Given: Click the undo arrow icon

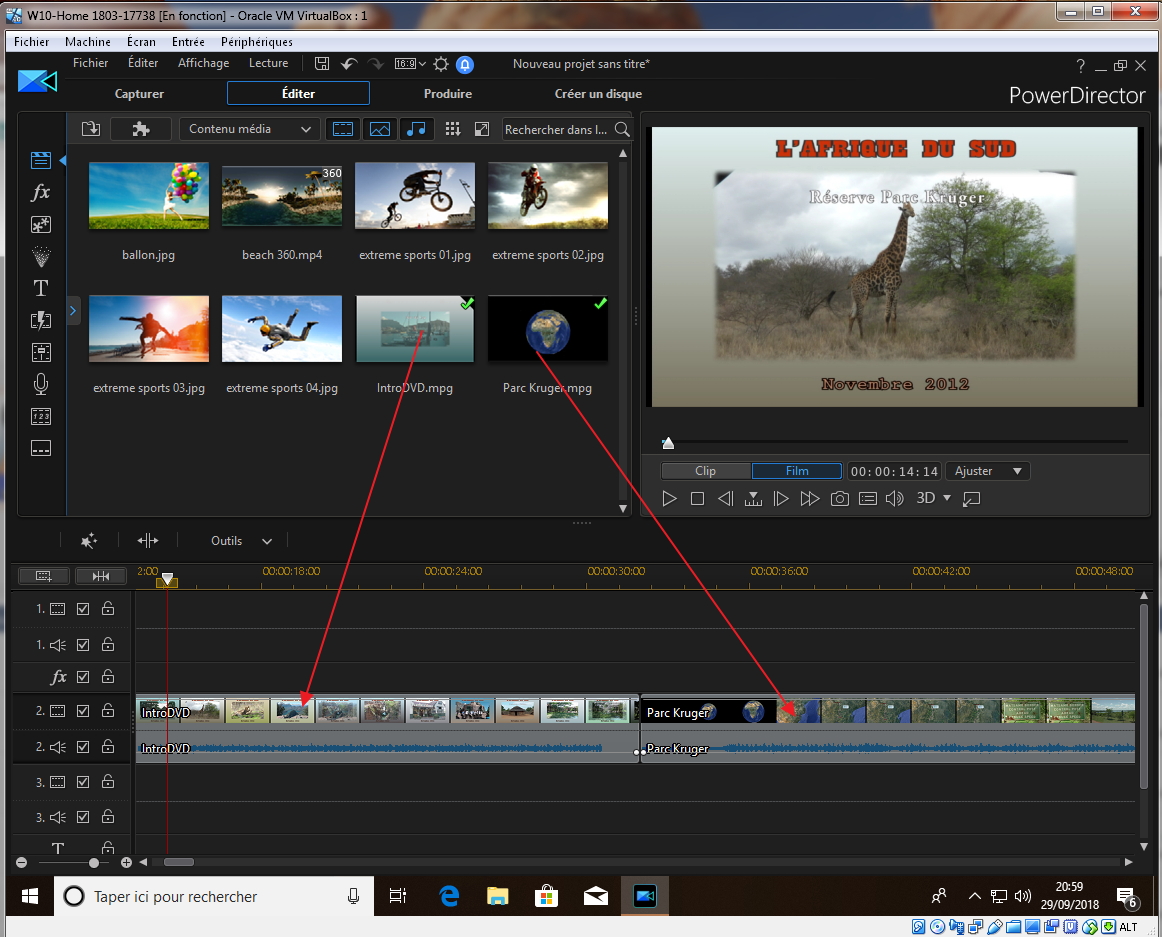Looking at the screenshot, I should pos(349,64).
